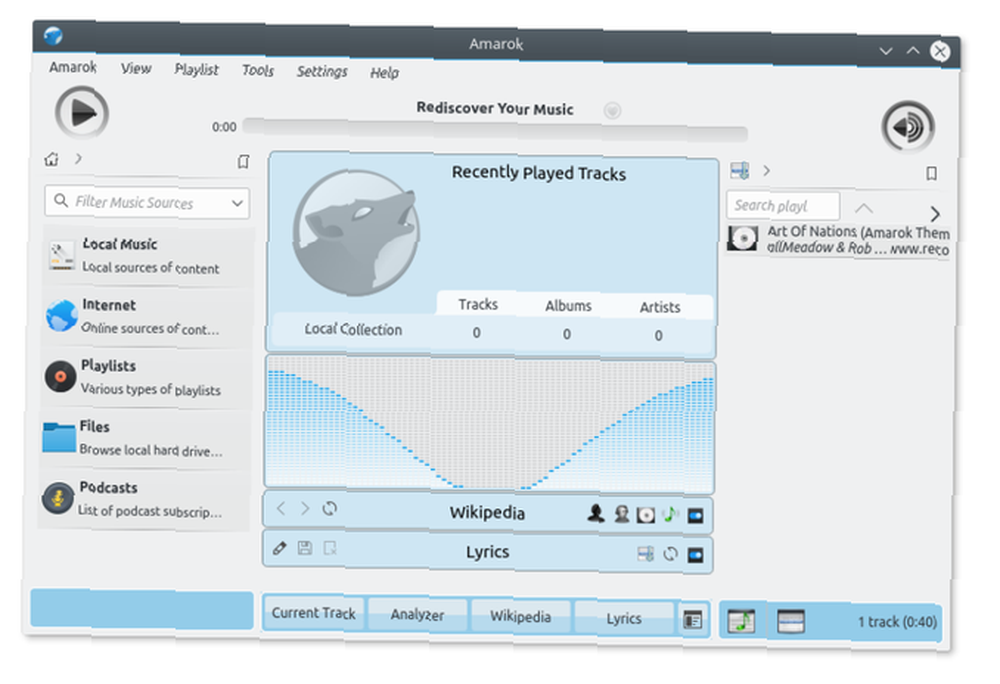Shade the Amarok window with down chevron
The image size is (1000, 684).
tap(886, 51)
